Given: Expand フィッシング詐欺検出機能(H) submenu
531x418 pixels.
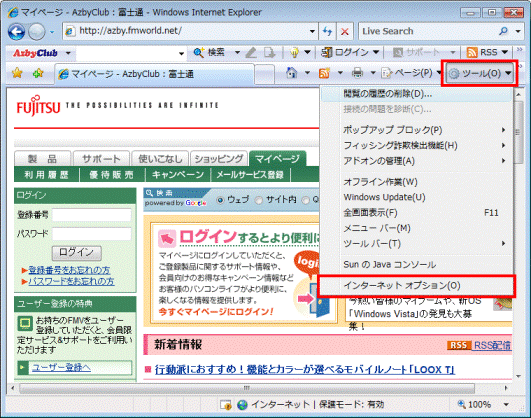Looking at the screenshot, I should click(x=416, y=145).
